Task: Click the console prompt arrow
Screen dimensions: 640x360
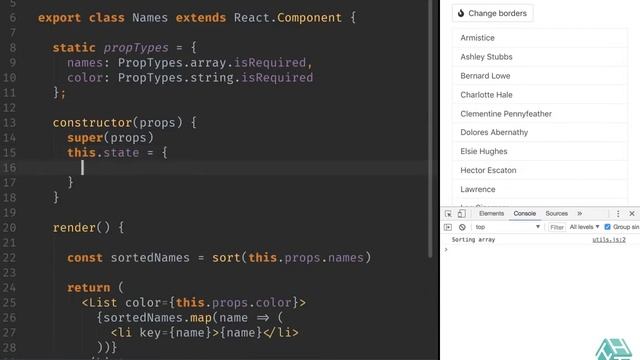Action: pyautogui.click(x=446, y=249)
